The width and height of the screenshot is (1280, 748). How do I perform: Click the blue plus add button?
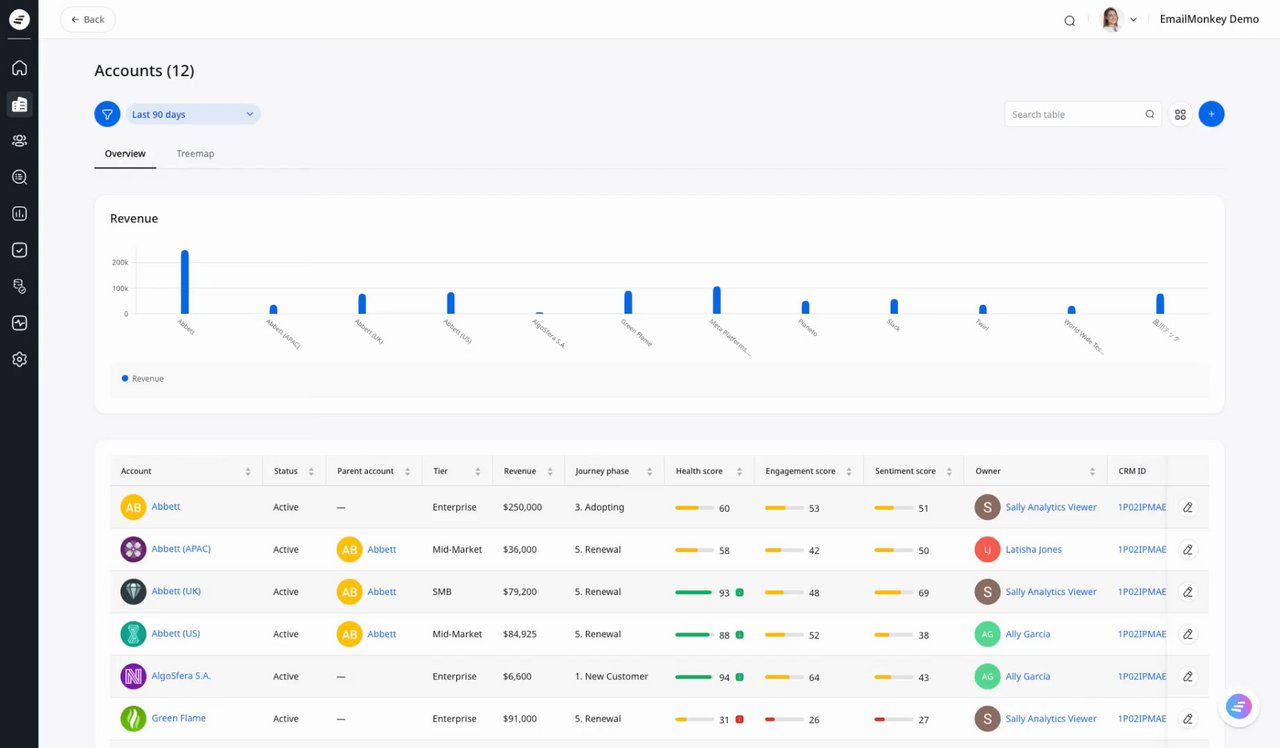1211,114
